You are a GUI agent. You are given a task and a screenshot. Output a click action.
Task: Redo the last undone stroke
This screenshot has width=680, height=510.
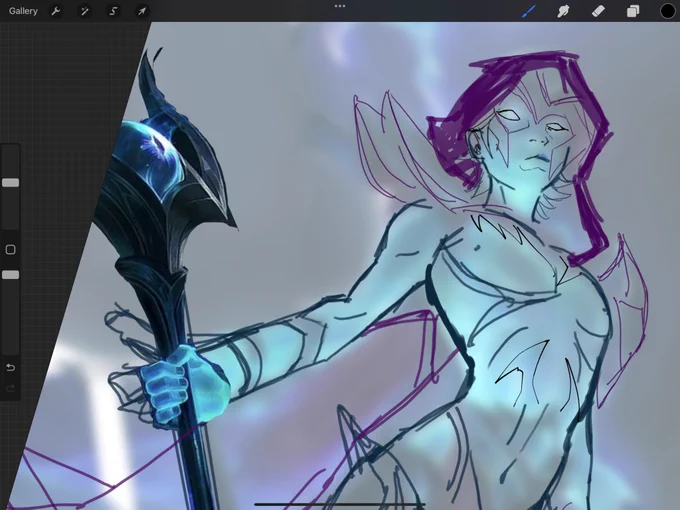(10, 388)
